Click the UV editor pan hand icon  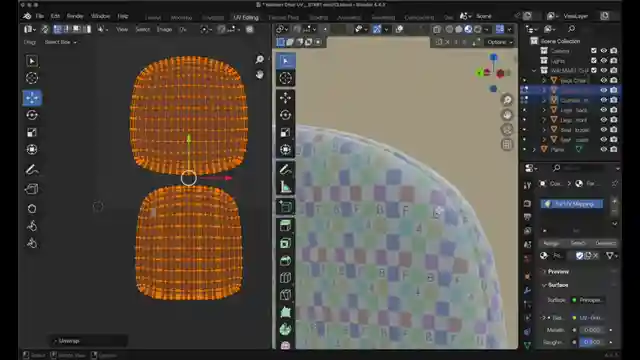pos(260,74)
